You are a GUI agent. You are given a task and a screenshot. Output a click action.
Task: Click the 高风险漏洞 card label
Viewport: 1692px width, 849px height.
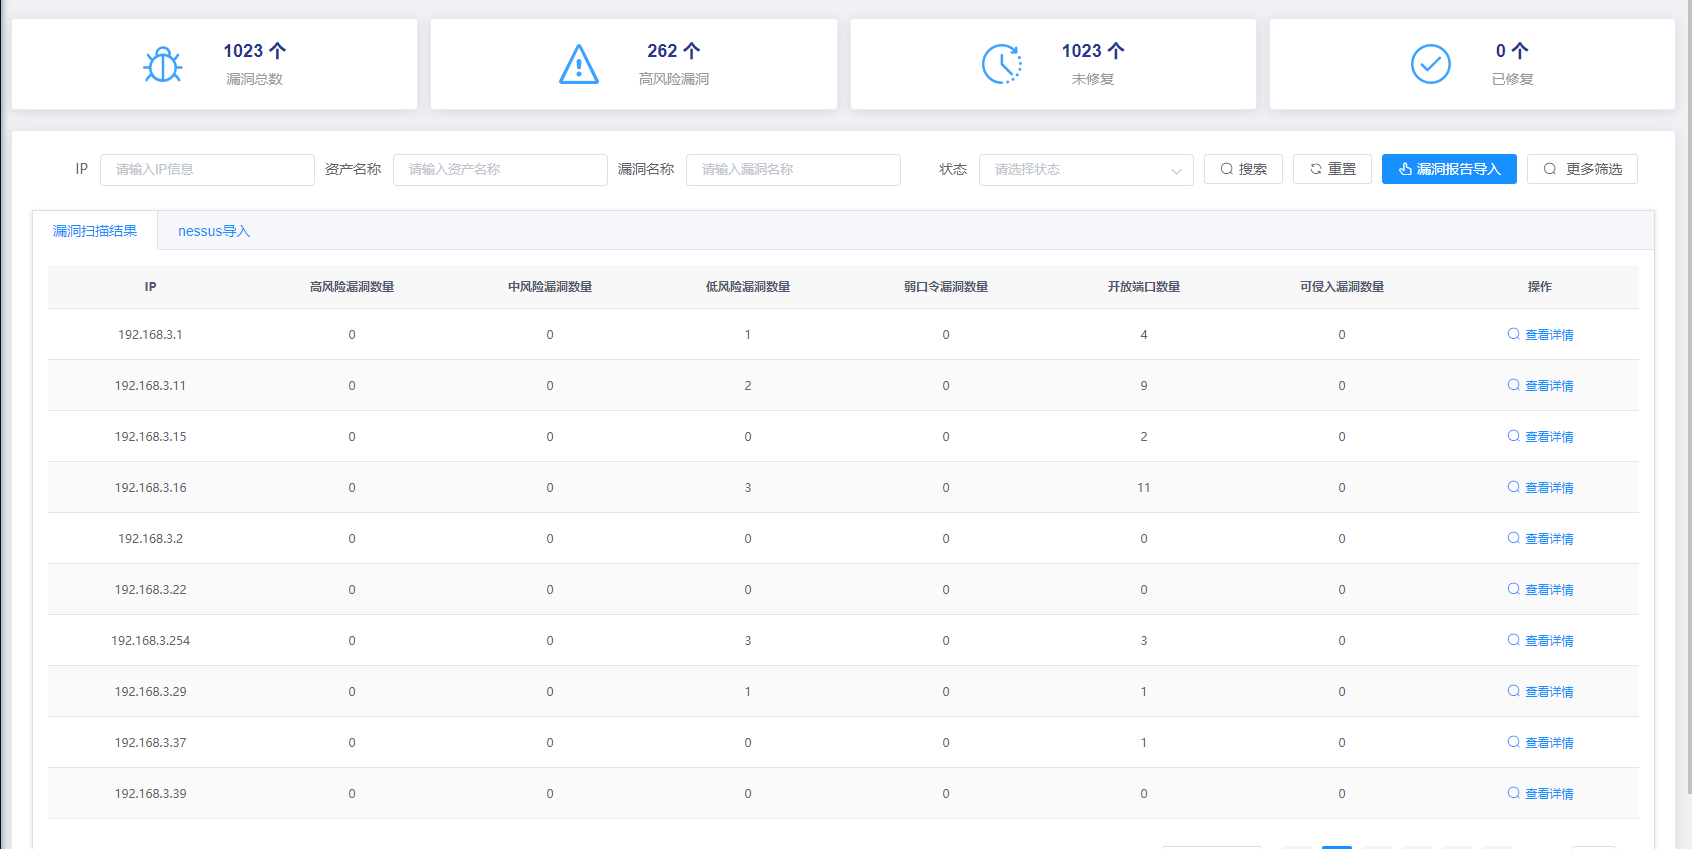(674, 79)
